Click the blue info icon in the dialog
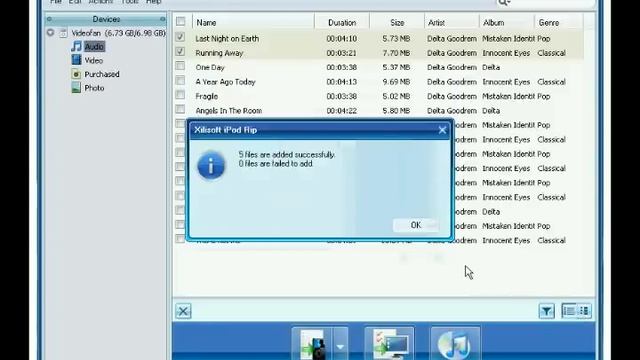 [x=211, y=165]
